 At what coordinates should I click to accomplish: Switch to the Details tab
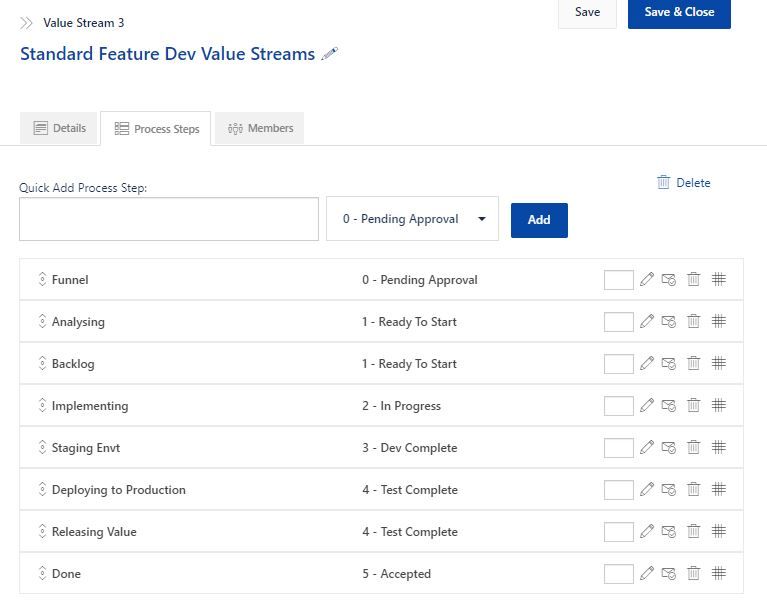[59, 128]
